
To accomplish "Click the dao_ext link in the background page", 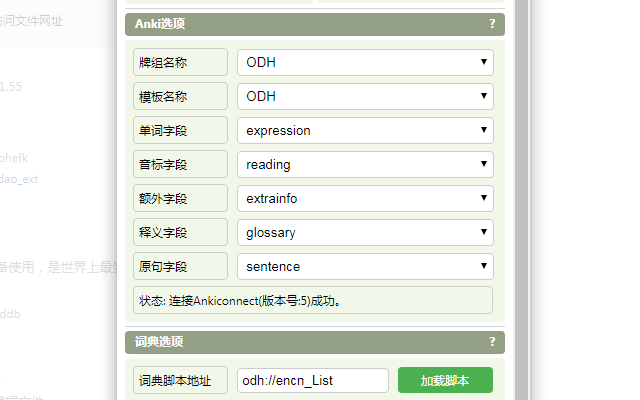I will tap(19, 179).
